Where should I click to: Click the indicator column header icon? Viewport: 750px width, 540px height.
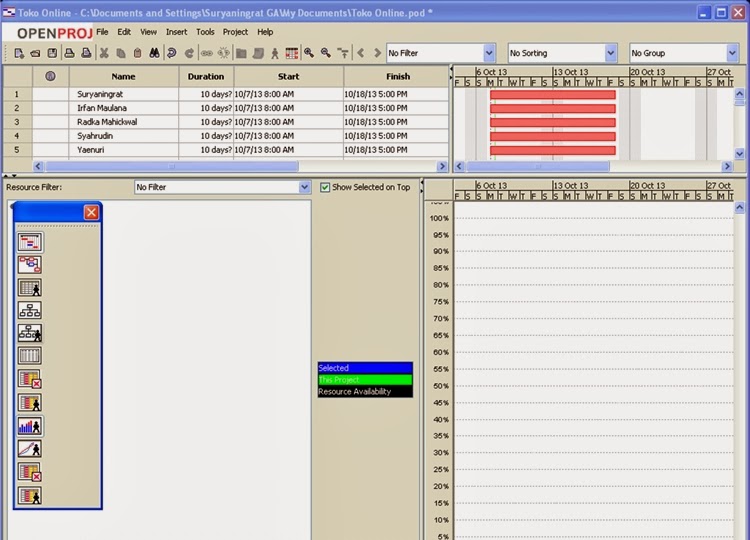50,76
